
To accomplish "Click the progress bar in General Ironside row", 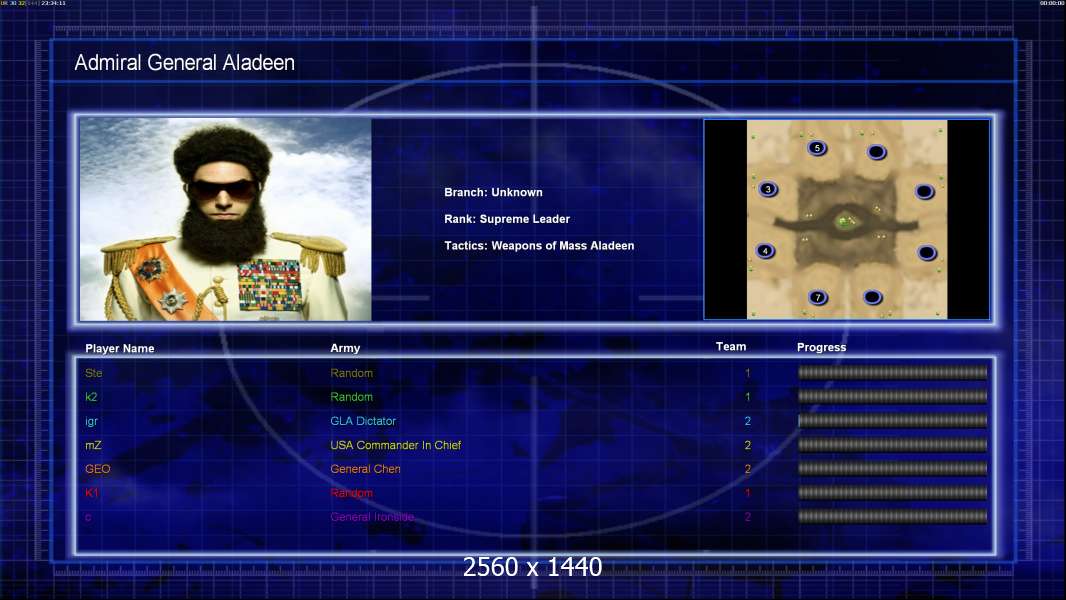I will 892,516.
